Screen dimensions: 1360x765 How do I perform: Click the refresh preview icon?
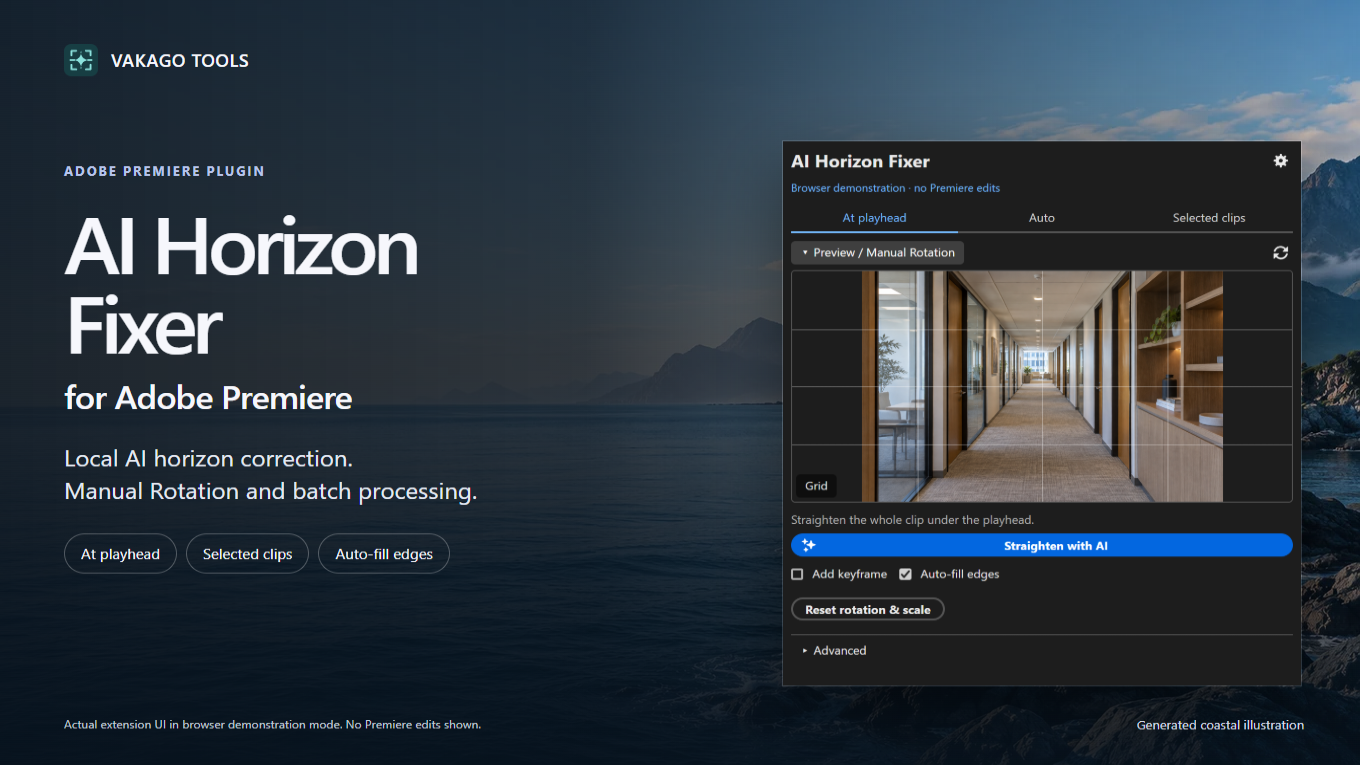pos(1280,253)
